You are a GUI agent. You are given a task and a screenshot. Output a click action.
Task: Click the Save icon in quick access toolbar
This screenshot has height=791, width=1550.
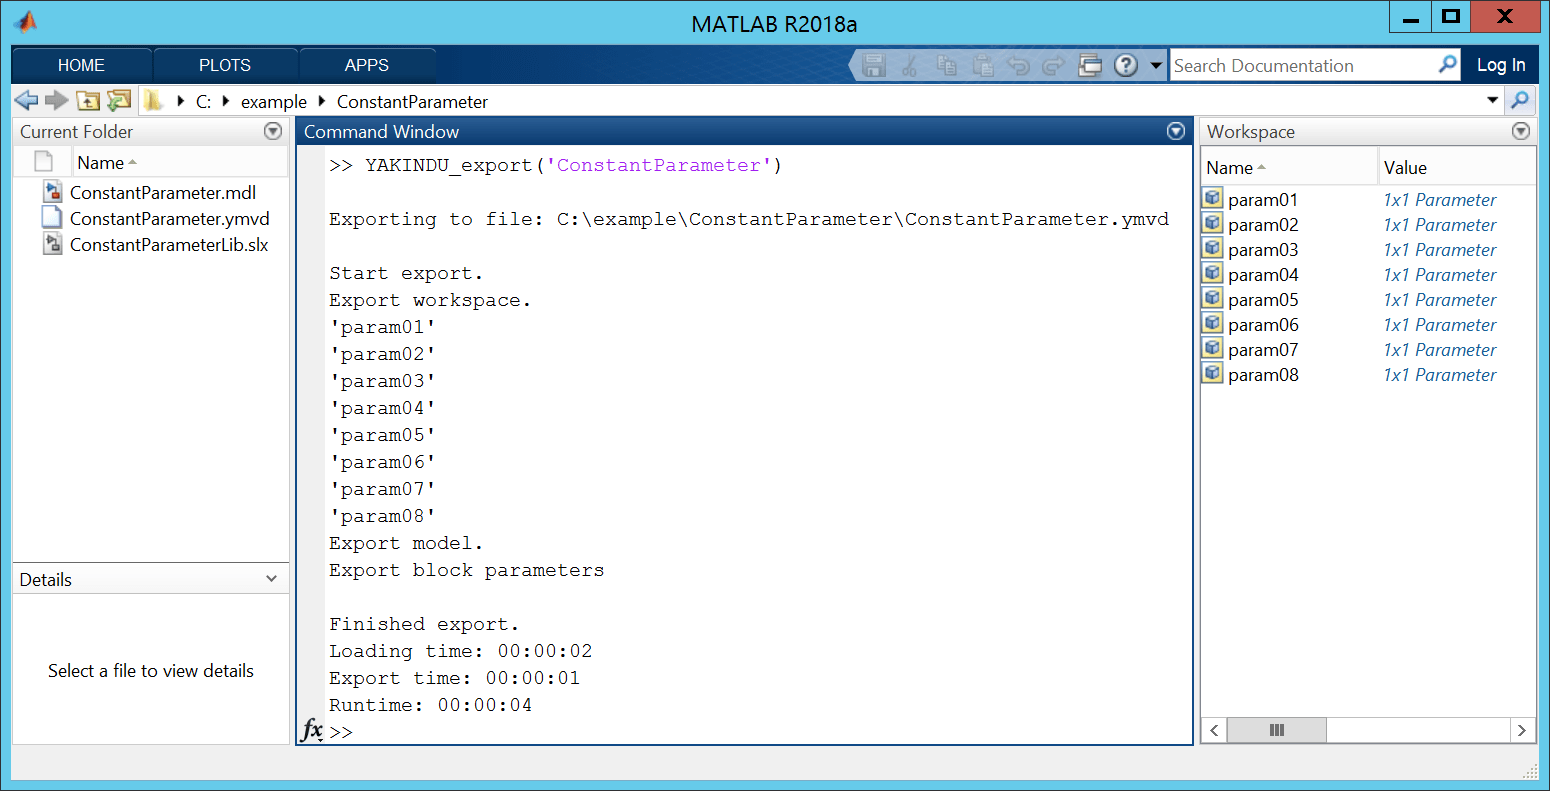click(874, 66)
